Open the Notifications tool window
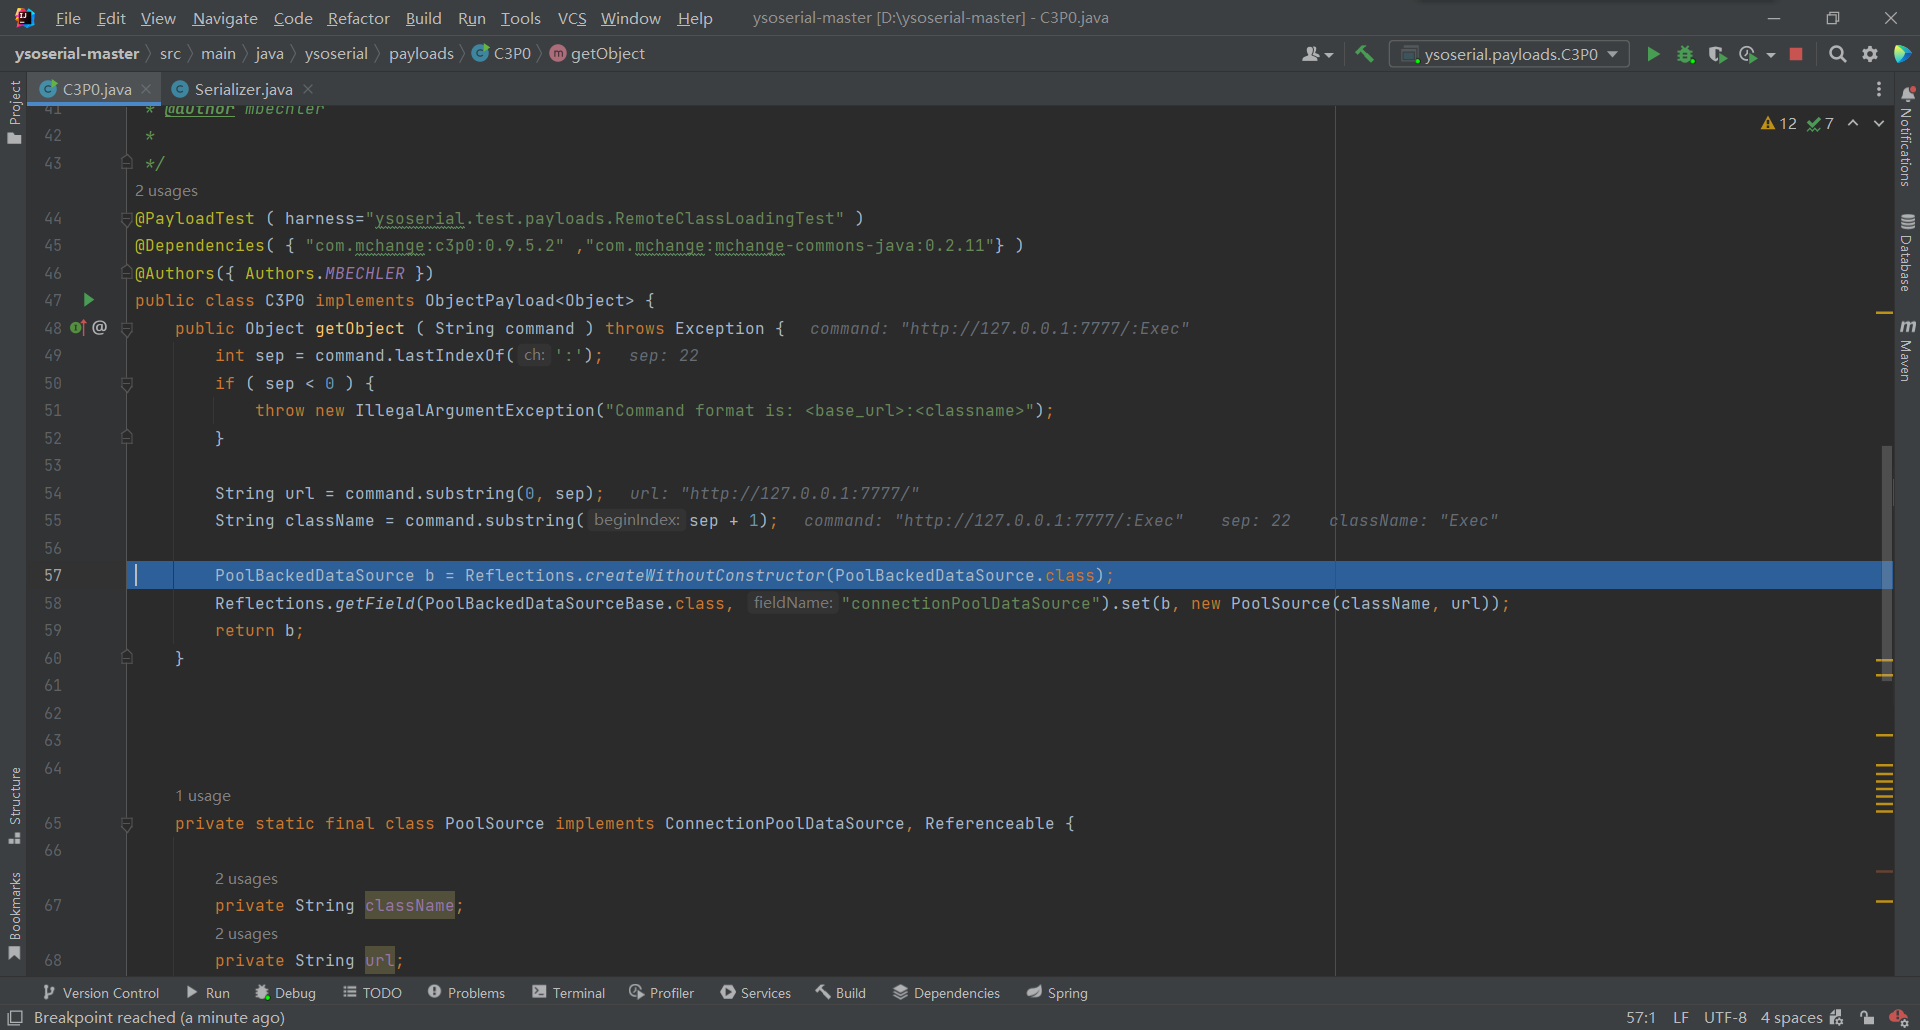The width and height of the screenshot is (1920, 1030). 1907,136
